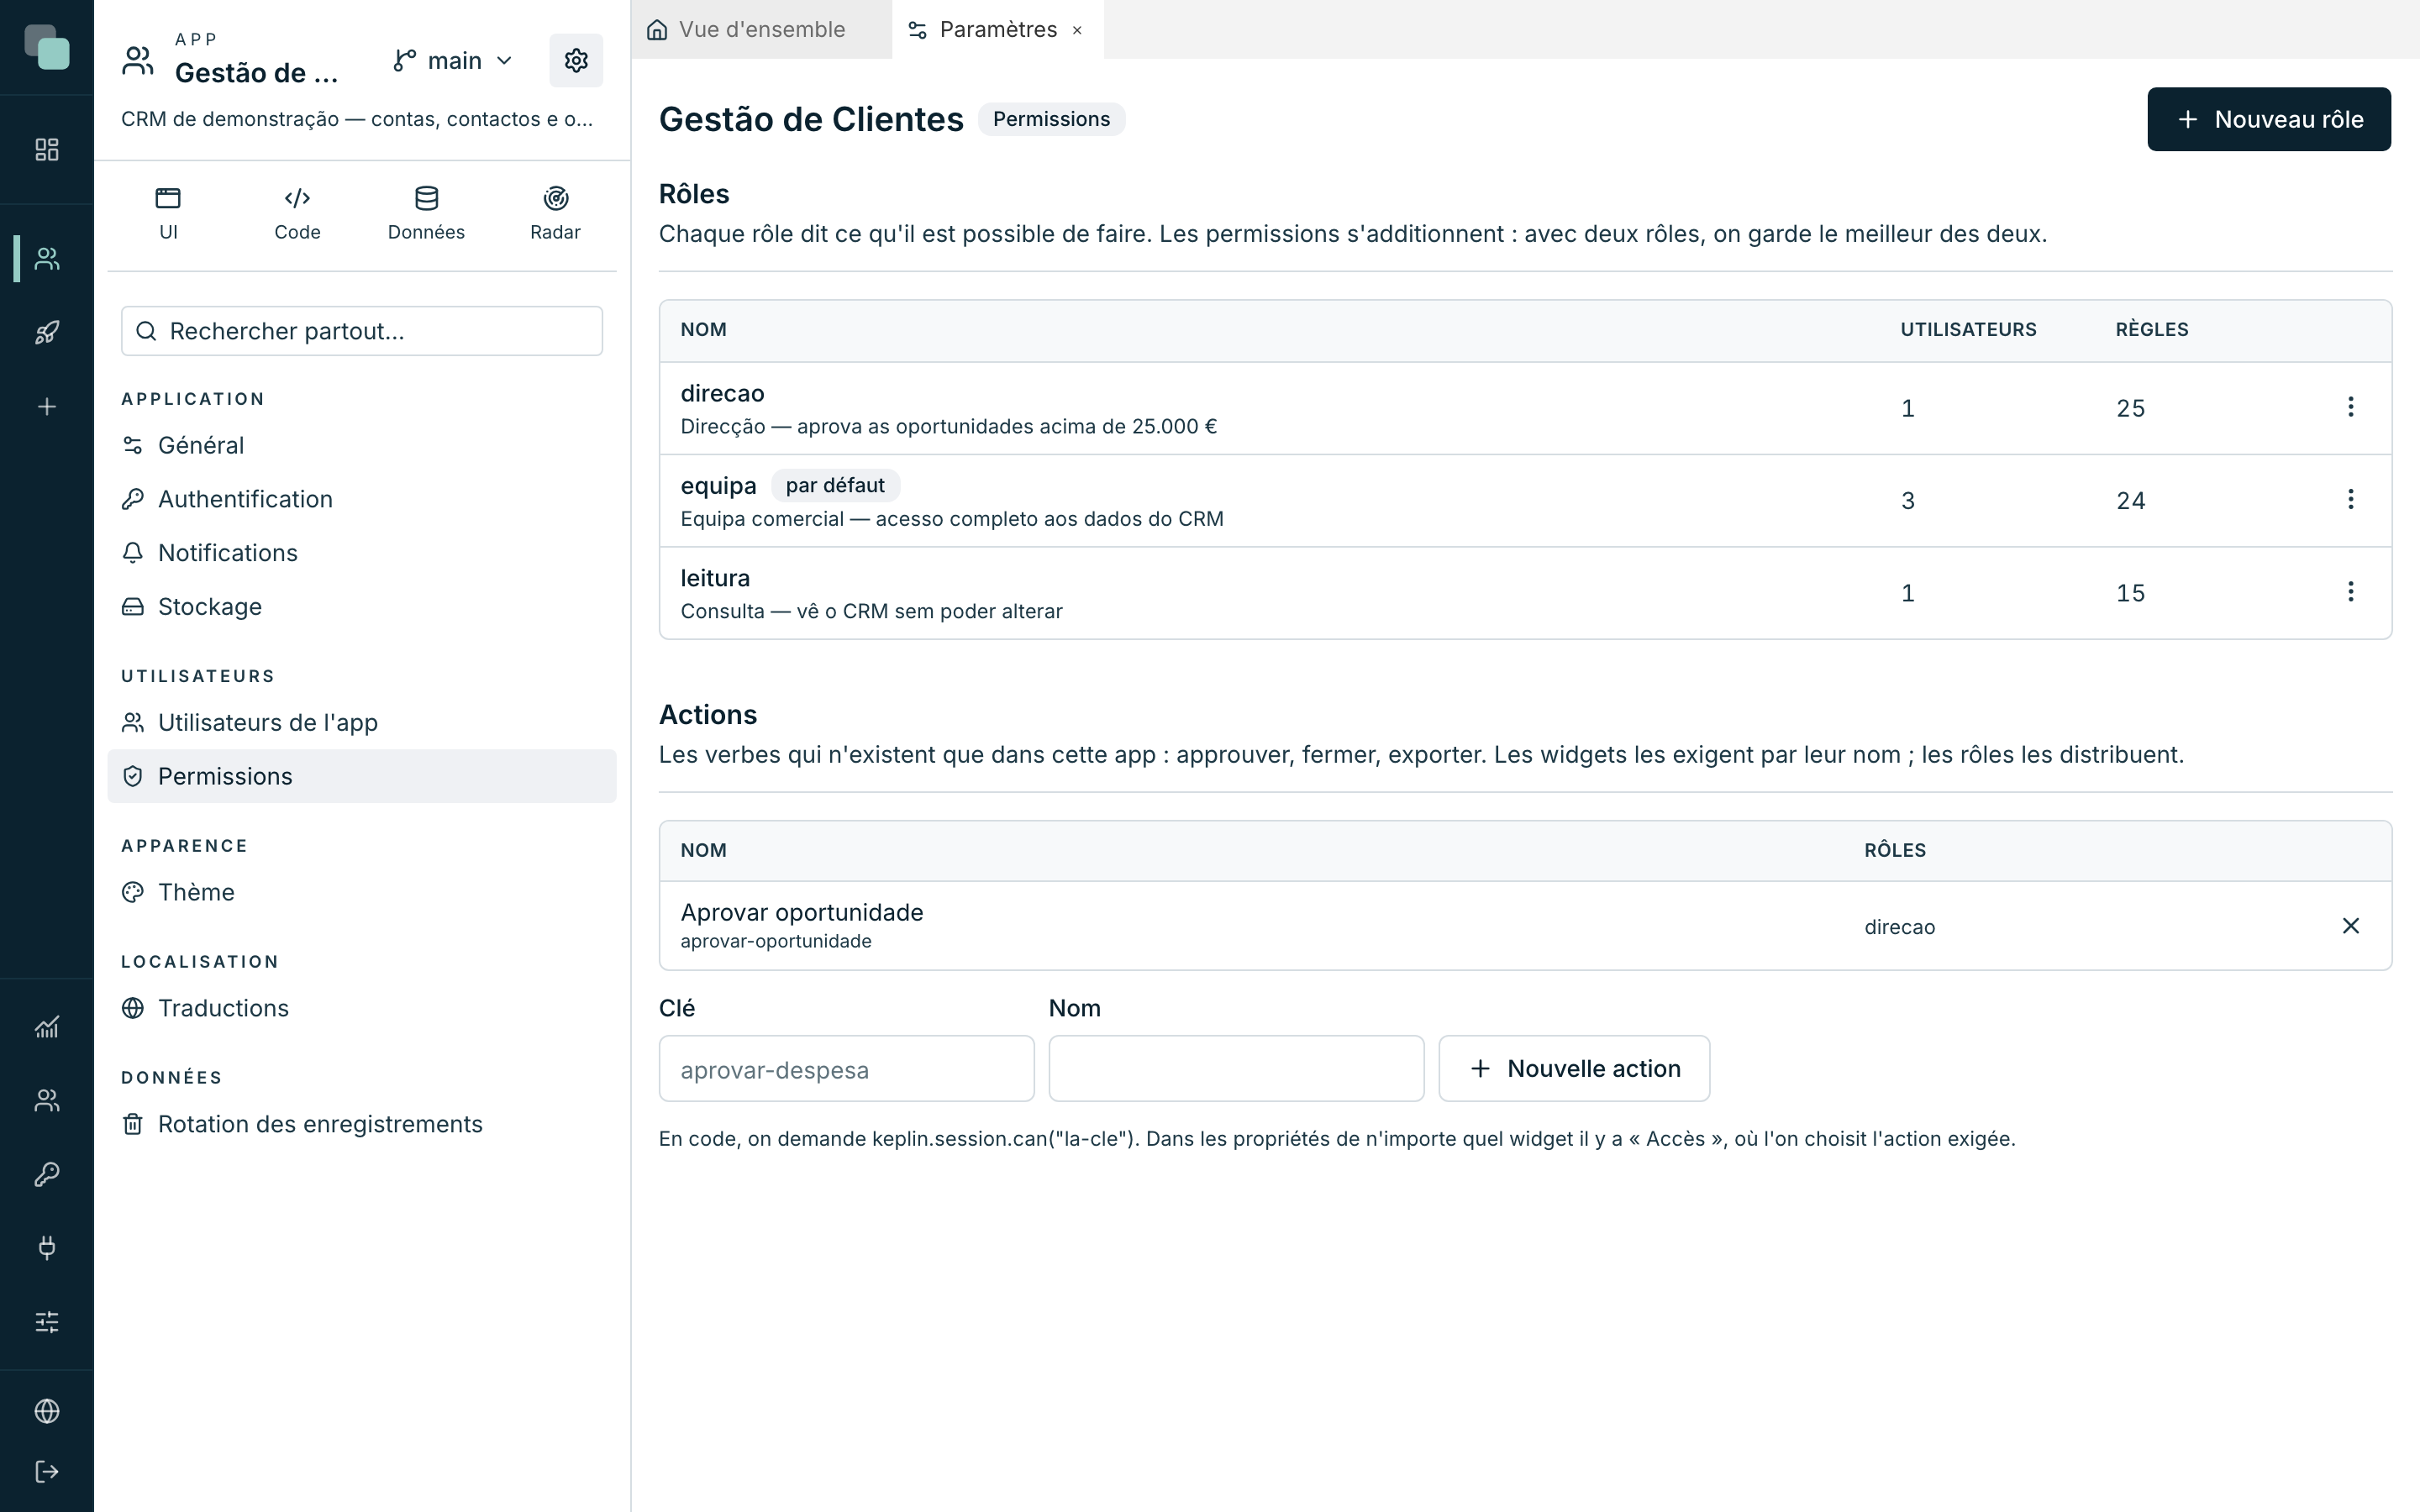Open the dashboard grid icon in left rail
2420x1512 pixels.
[x=47, y=150]
